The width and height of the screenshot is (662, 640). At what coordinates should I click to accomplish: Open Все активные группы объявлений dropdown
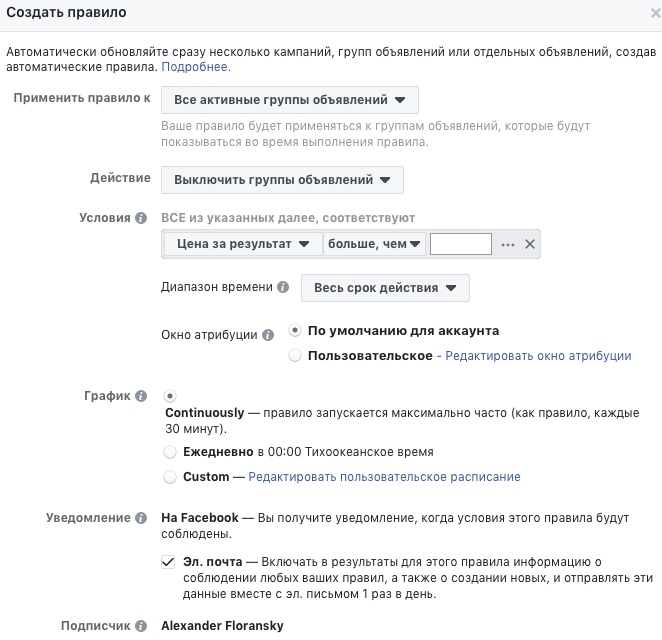pyautogui.click(x=290, y=100)
